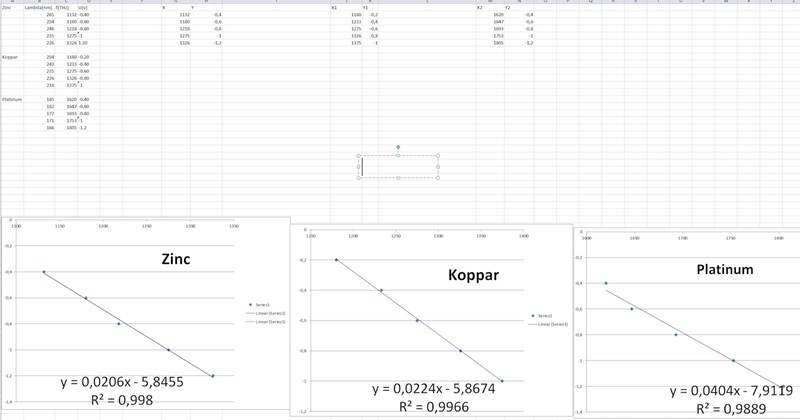
Task: Click the 1620 value under X2
Action: coord(498,16)
